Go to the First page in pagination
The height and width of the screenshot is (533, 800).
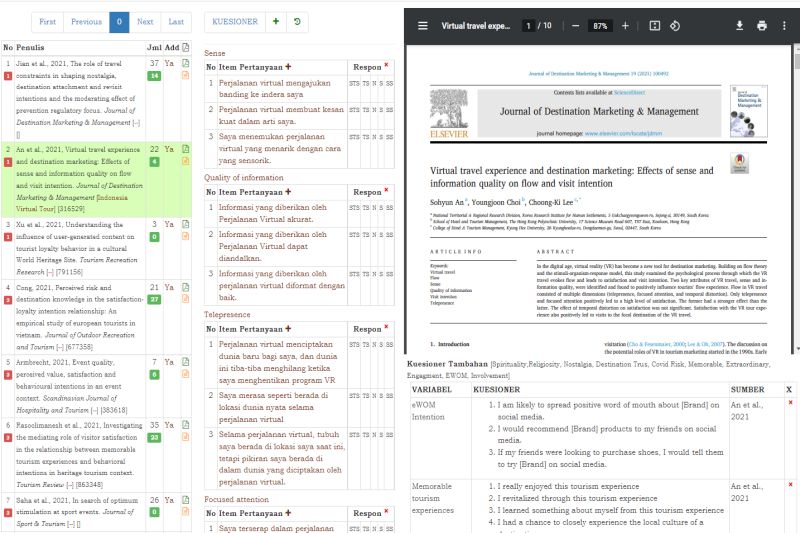47,21
